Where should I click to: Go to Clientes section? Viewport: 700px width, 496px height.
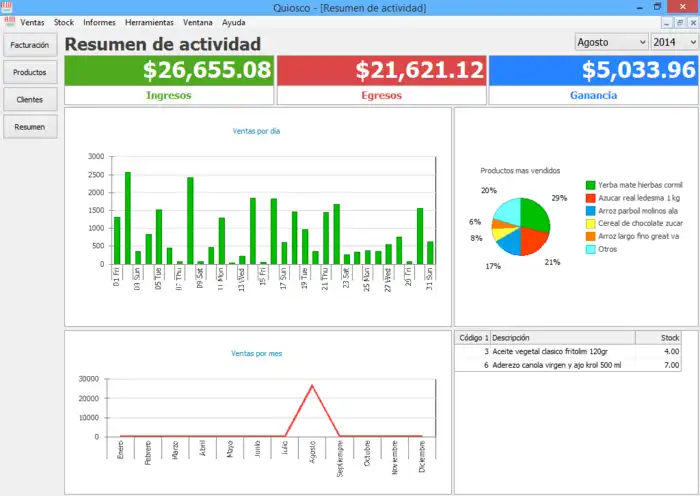30,100
